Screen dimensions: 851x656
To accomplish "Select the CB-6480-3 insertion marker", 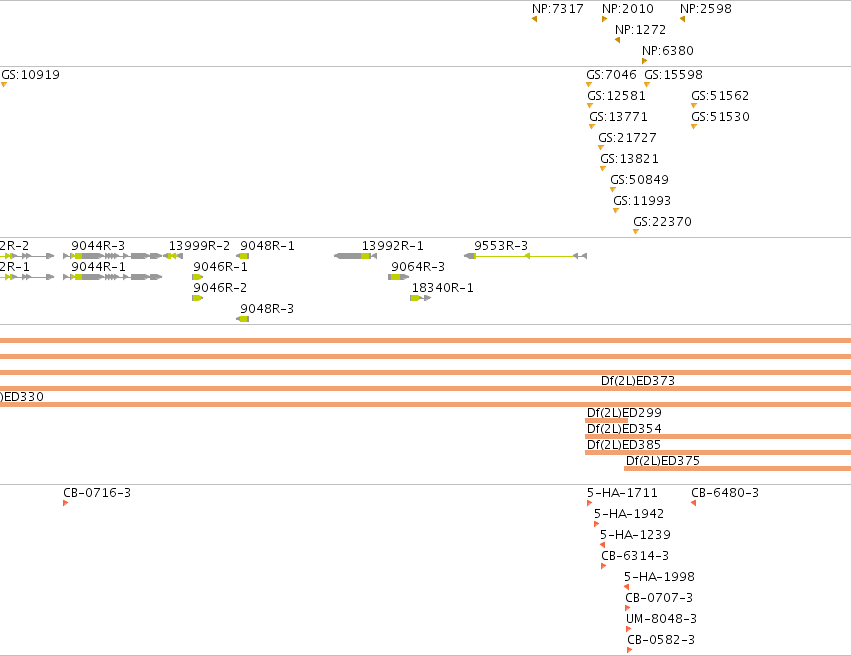I will coord(694,503).
